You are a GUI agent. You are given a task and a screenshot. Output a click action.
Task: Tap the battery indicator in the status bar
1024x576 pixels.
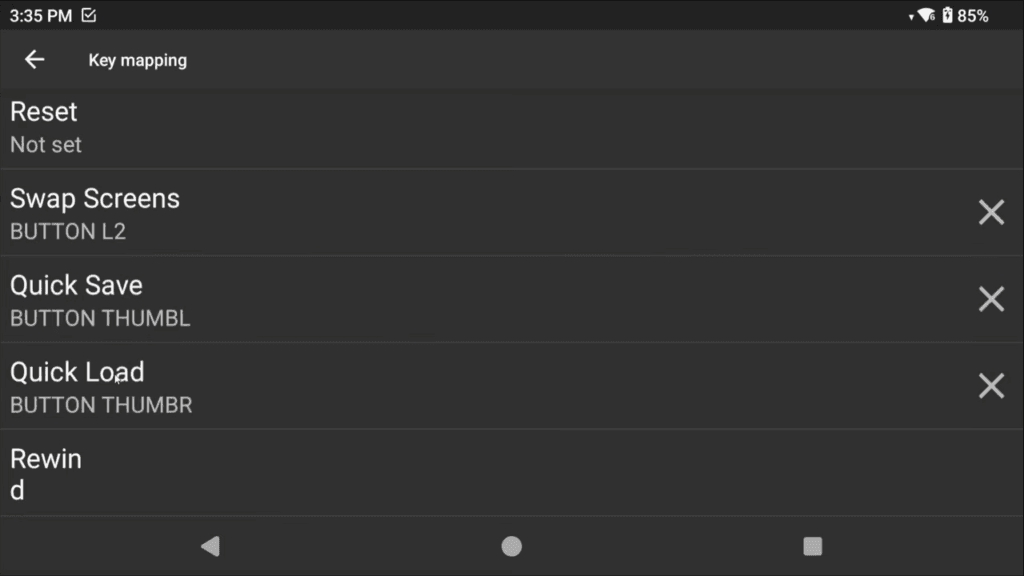[948, 15]
